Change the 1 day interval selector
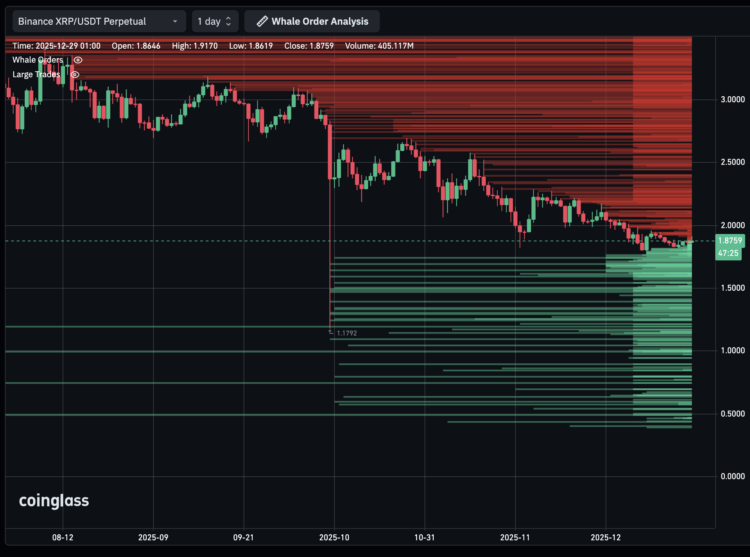750x557 pixels. pyautogui.click(x=215, y=22)
